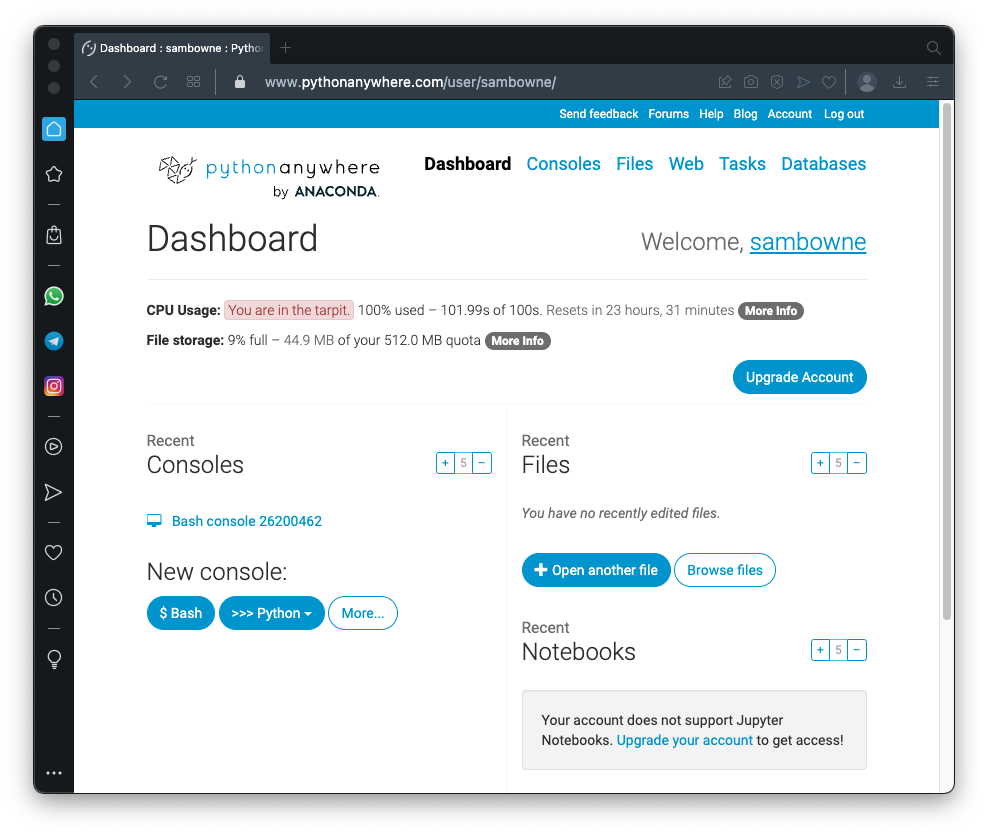Open Bash console 26200462
This screenshot has height=835, width=988.
246,521
